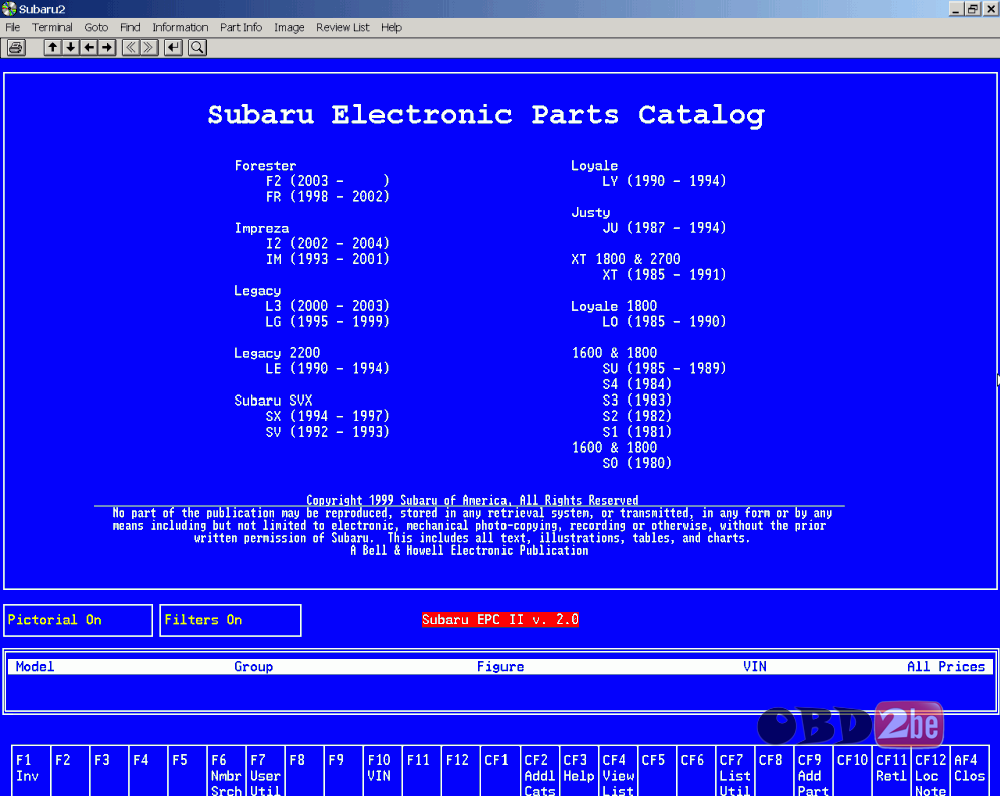This screenshot has width=1000, height=796.
Task: Click the F10 VIN function key
Action: tap(382, 770)
